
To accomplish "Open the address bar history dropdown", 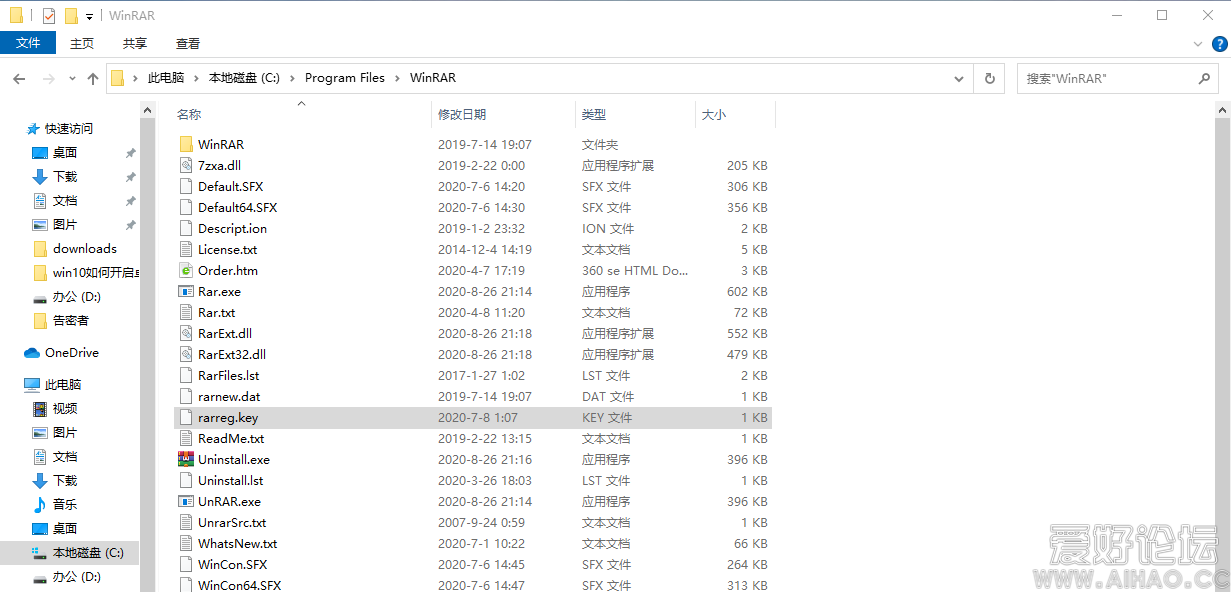I will tap(960, 78).
